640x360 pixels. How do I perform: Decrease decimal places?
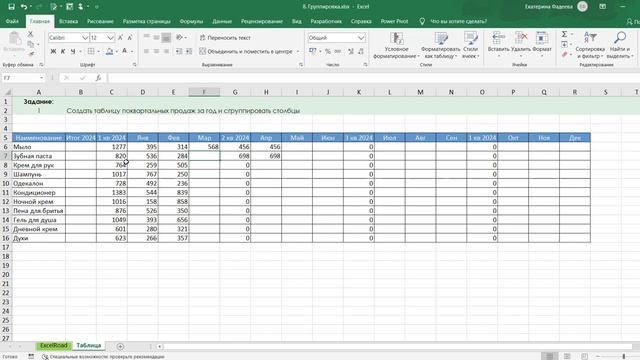tap(361, 51)
